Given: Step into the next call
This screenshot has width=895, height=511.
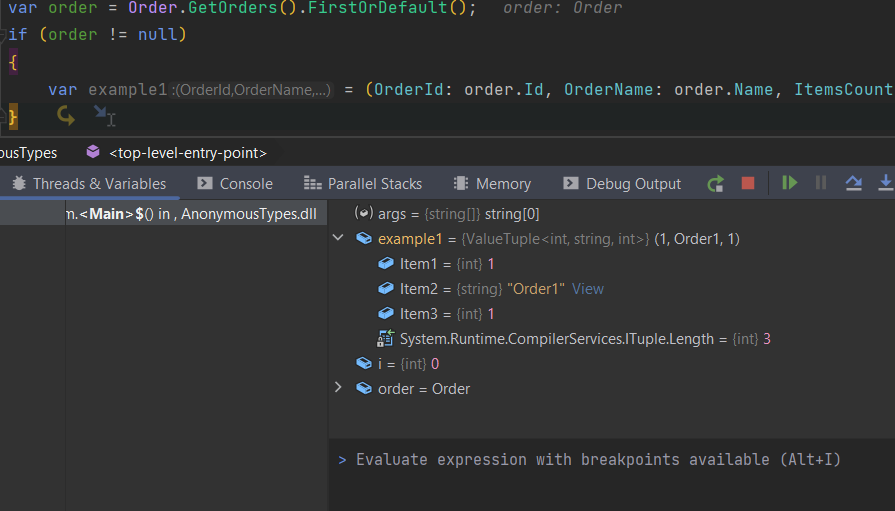Looking at the screenshot, I should (885, 183).
